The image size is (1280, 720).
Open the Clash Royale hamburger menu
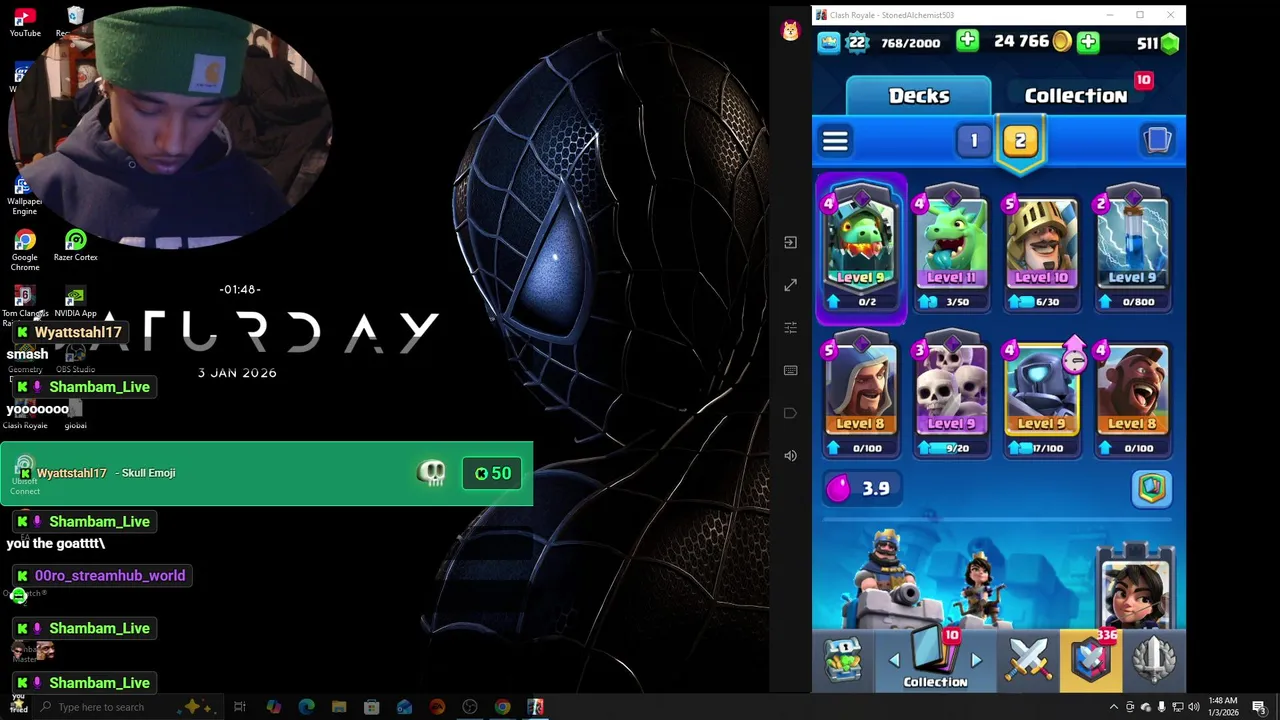tap(835, 141)
